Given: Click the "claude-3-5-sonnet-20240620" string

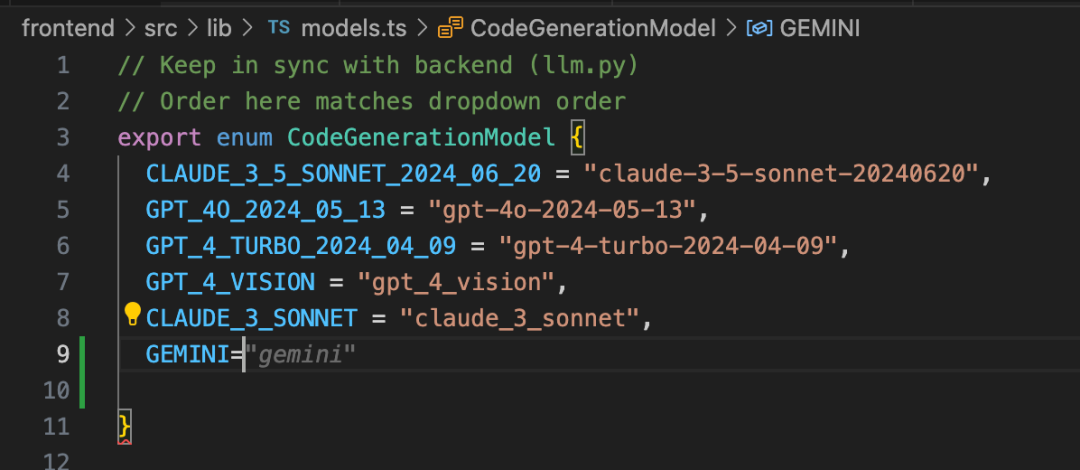Looking at the screenshot, I should coord(780,174).
